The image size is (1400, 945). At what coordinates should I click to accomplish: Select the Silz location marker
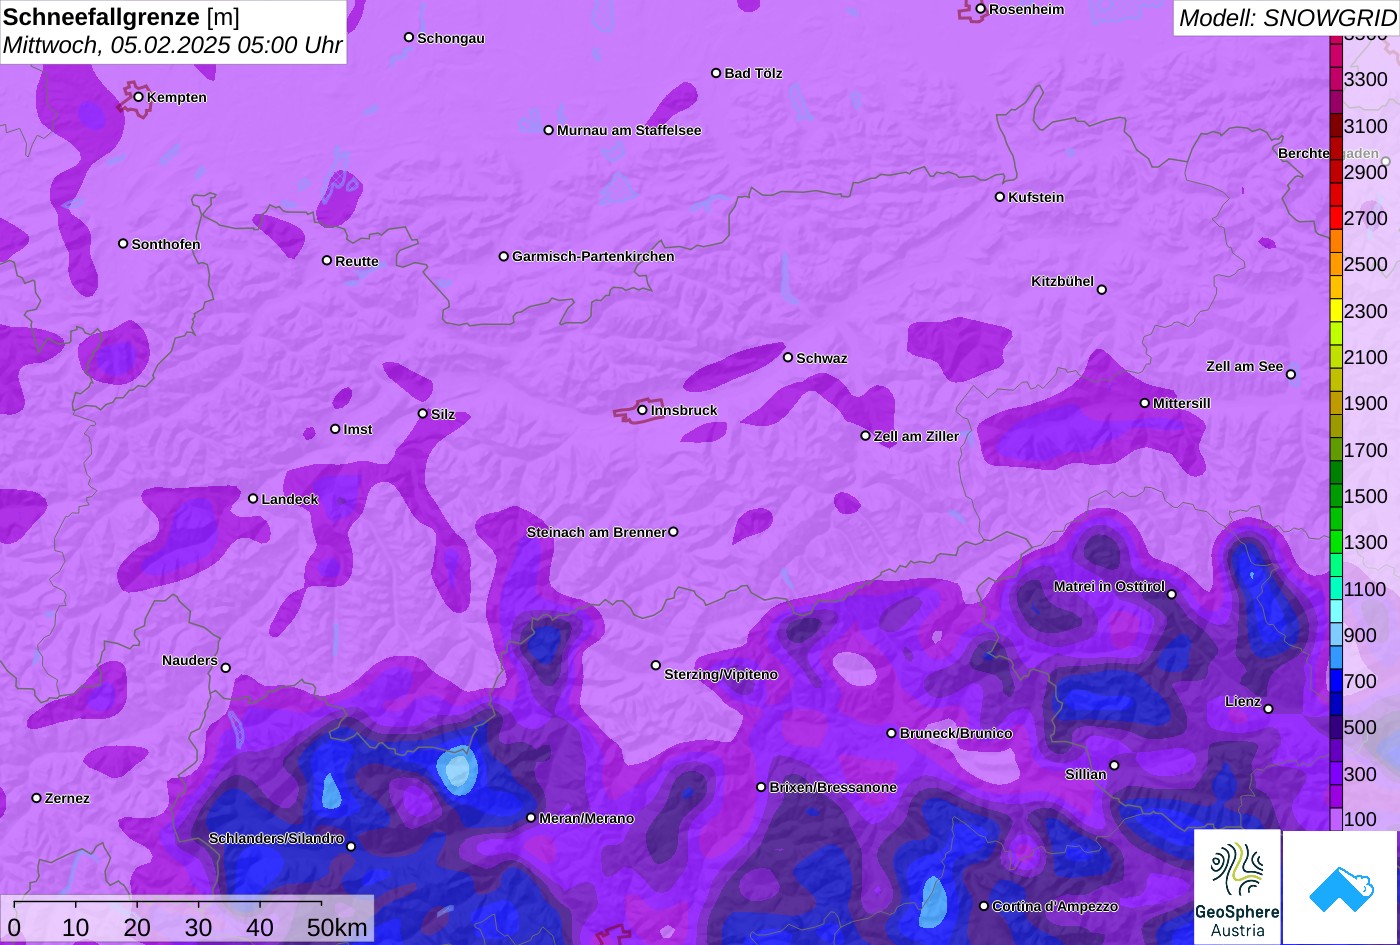[423, 413]
